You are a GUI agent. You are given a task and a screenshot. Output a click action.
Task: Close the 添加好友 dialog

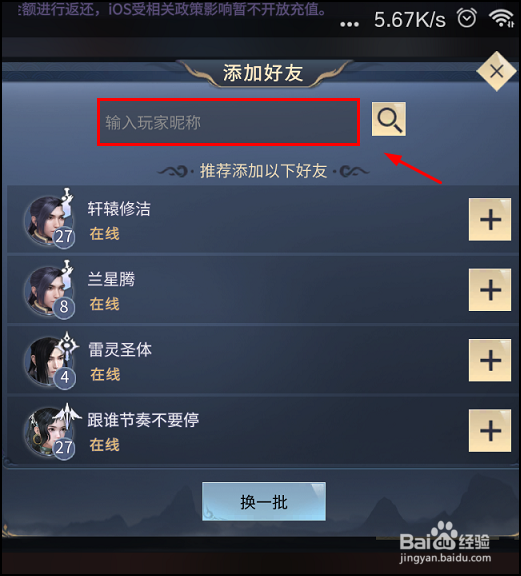pos(496,71)
